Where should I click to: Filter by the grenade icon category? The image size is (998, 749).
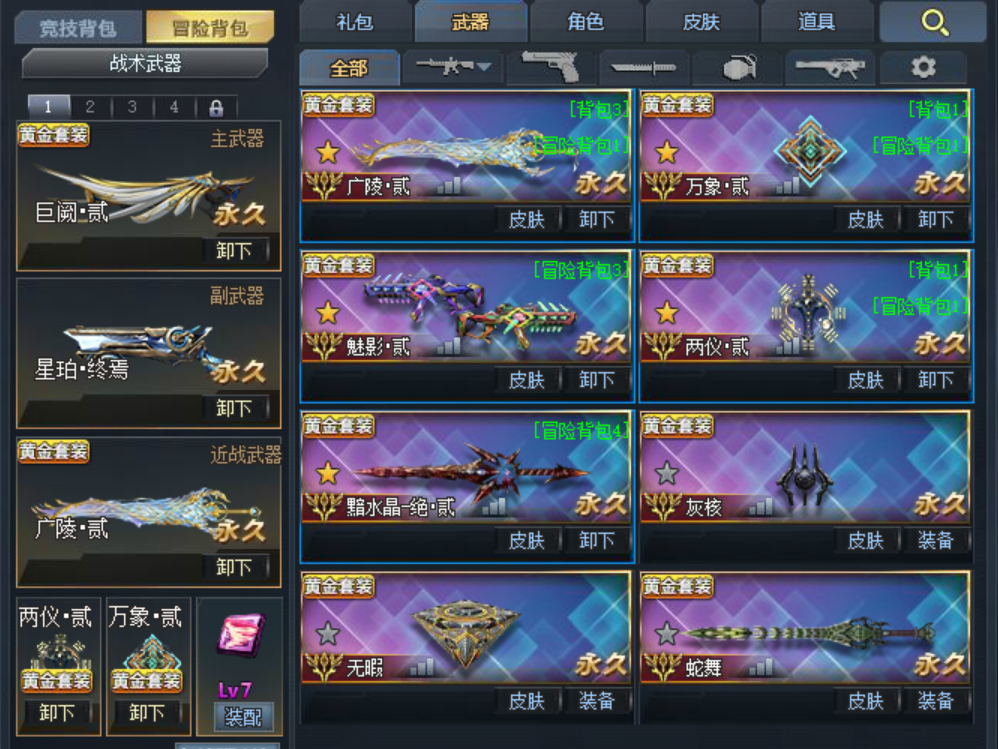tap(738, 67)
